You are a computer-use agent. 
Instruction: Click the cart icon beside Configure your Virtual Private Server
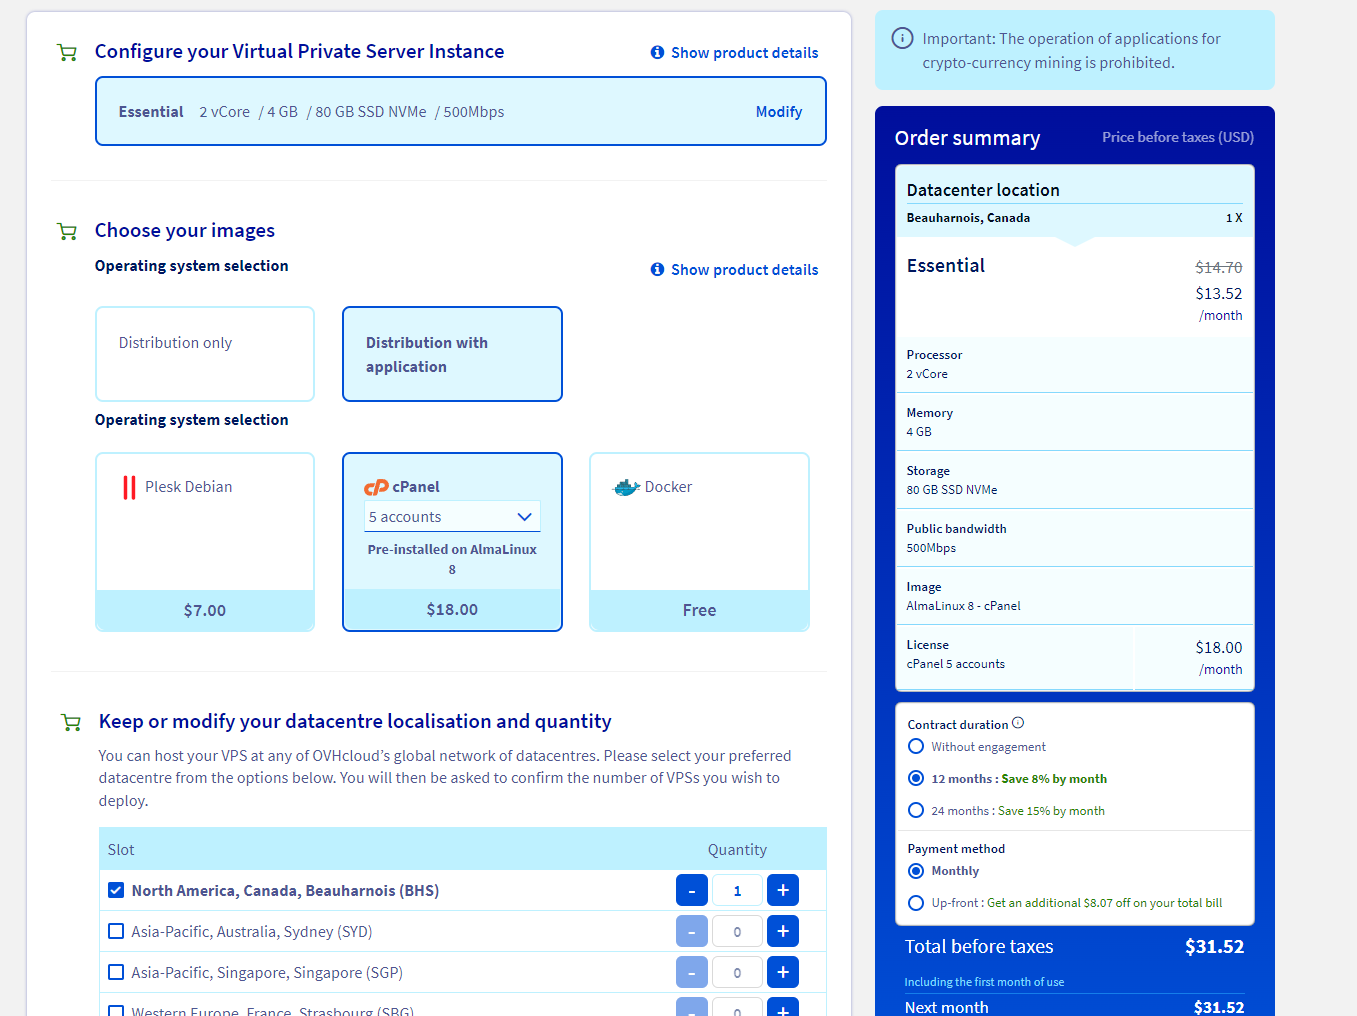[x=67, y=53]
